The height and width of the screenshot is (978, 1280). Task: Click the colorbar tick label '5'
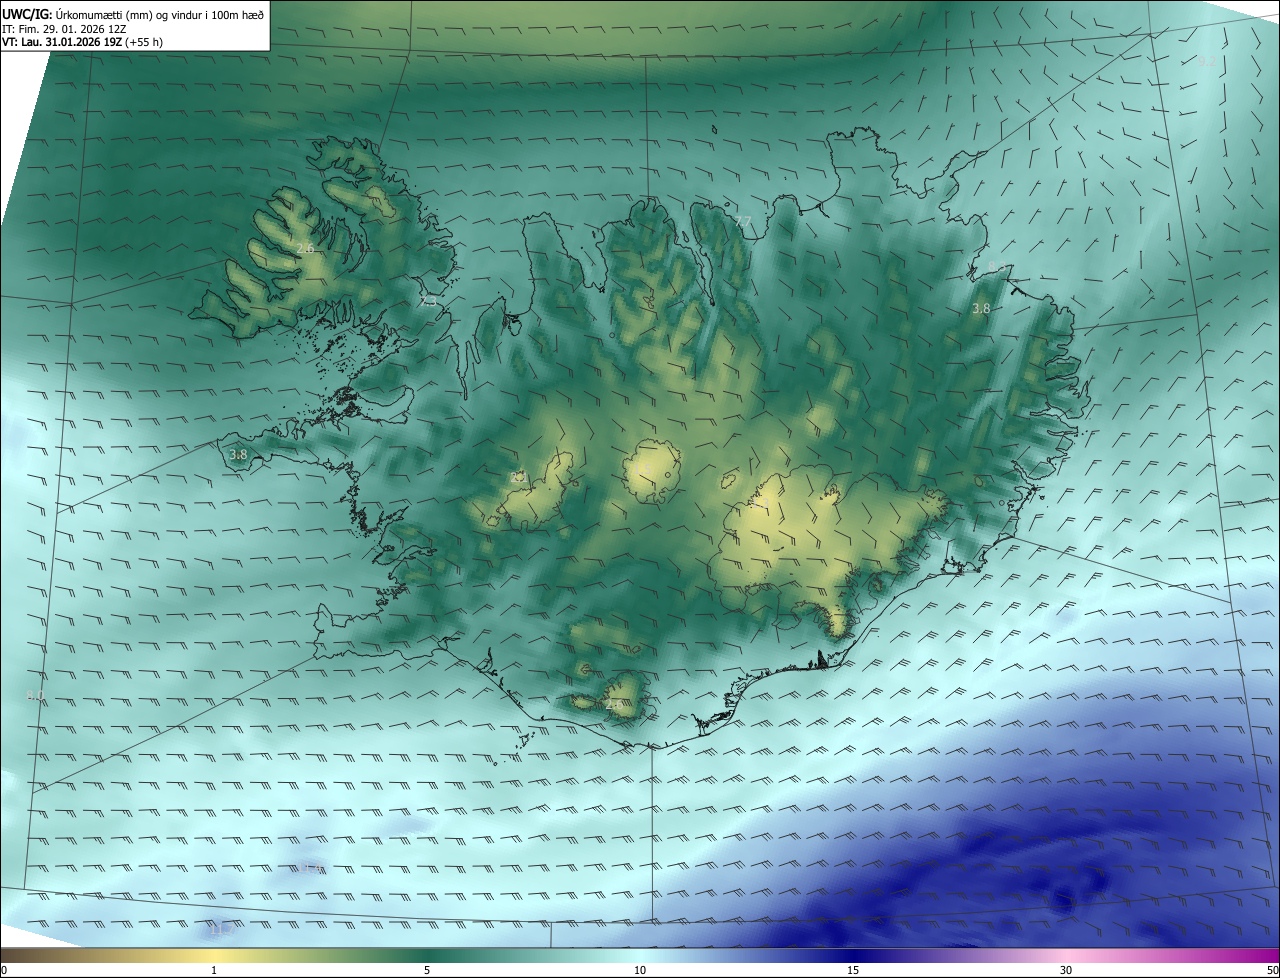(427, 970)
